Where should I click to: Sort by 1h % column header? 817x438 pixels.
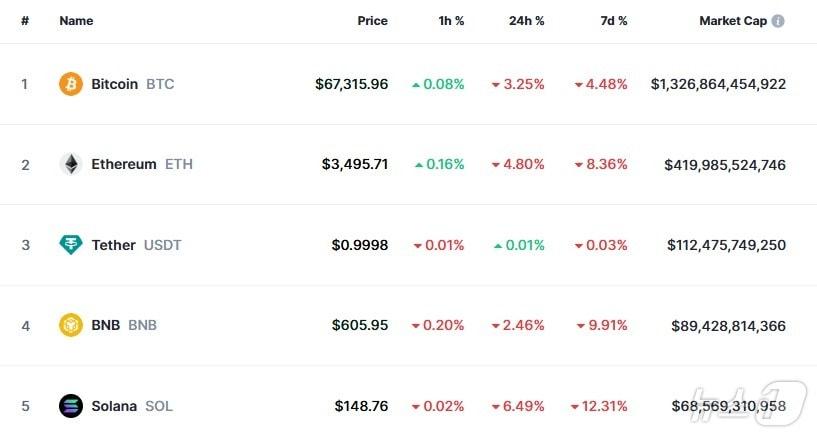[x=449, y=21]
